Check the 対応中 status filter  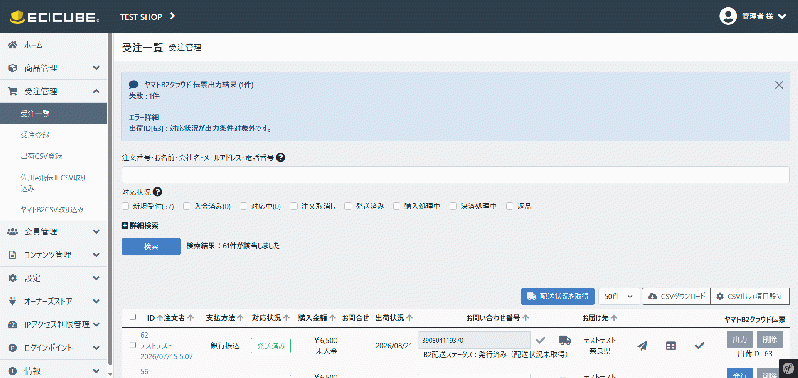pyautogui.click(x=244, y=206)
